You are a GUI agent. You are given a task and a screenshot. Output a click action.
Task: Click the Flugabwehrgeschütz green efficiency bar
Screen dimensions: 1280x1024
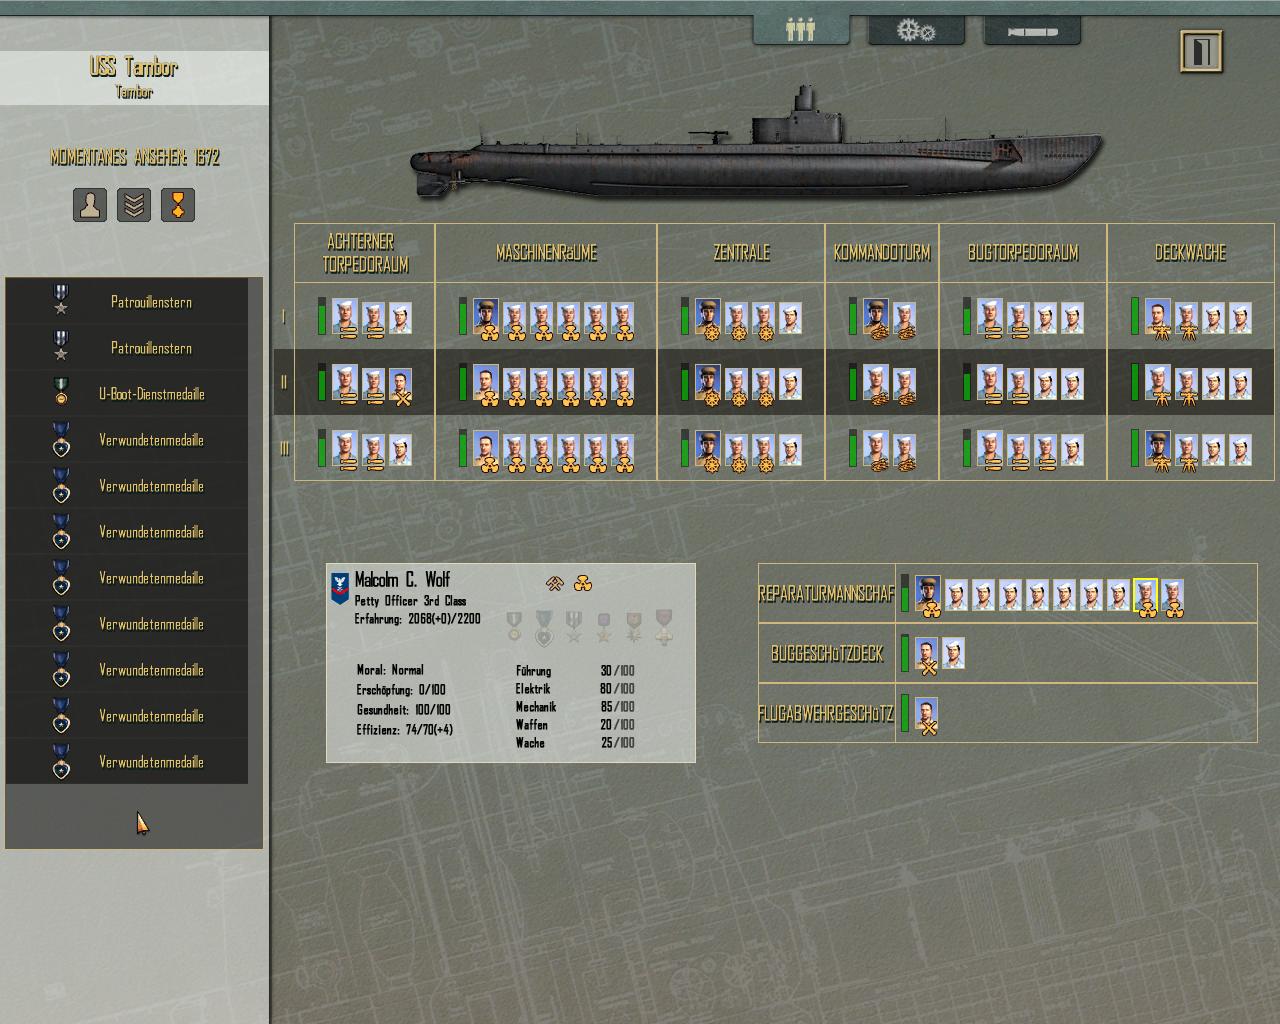pos(905,714)
